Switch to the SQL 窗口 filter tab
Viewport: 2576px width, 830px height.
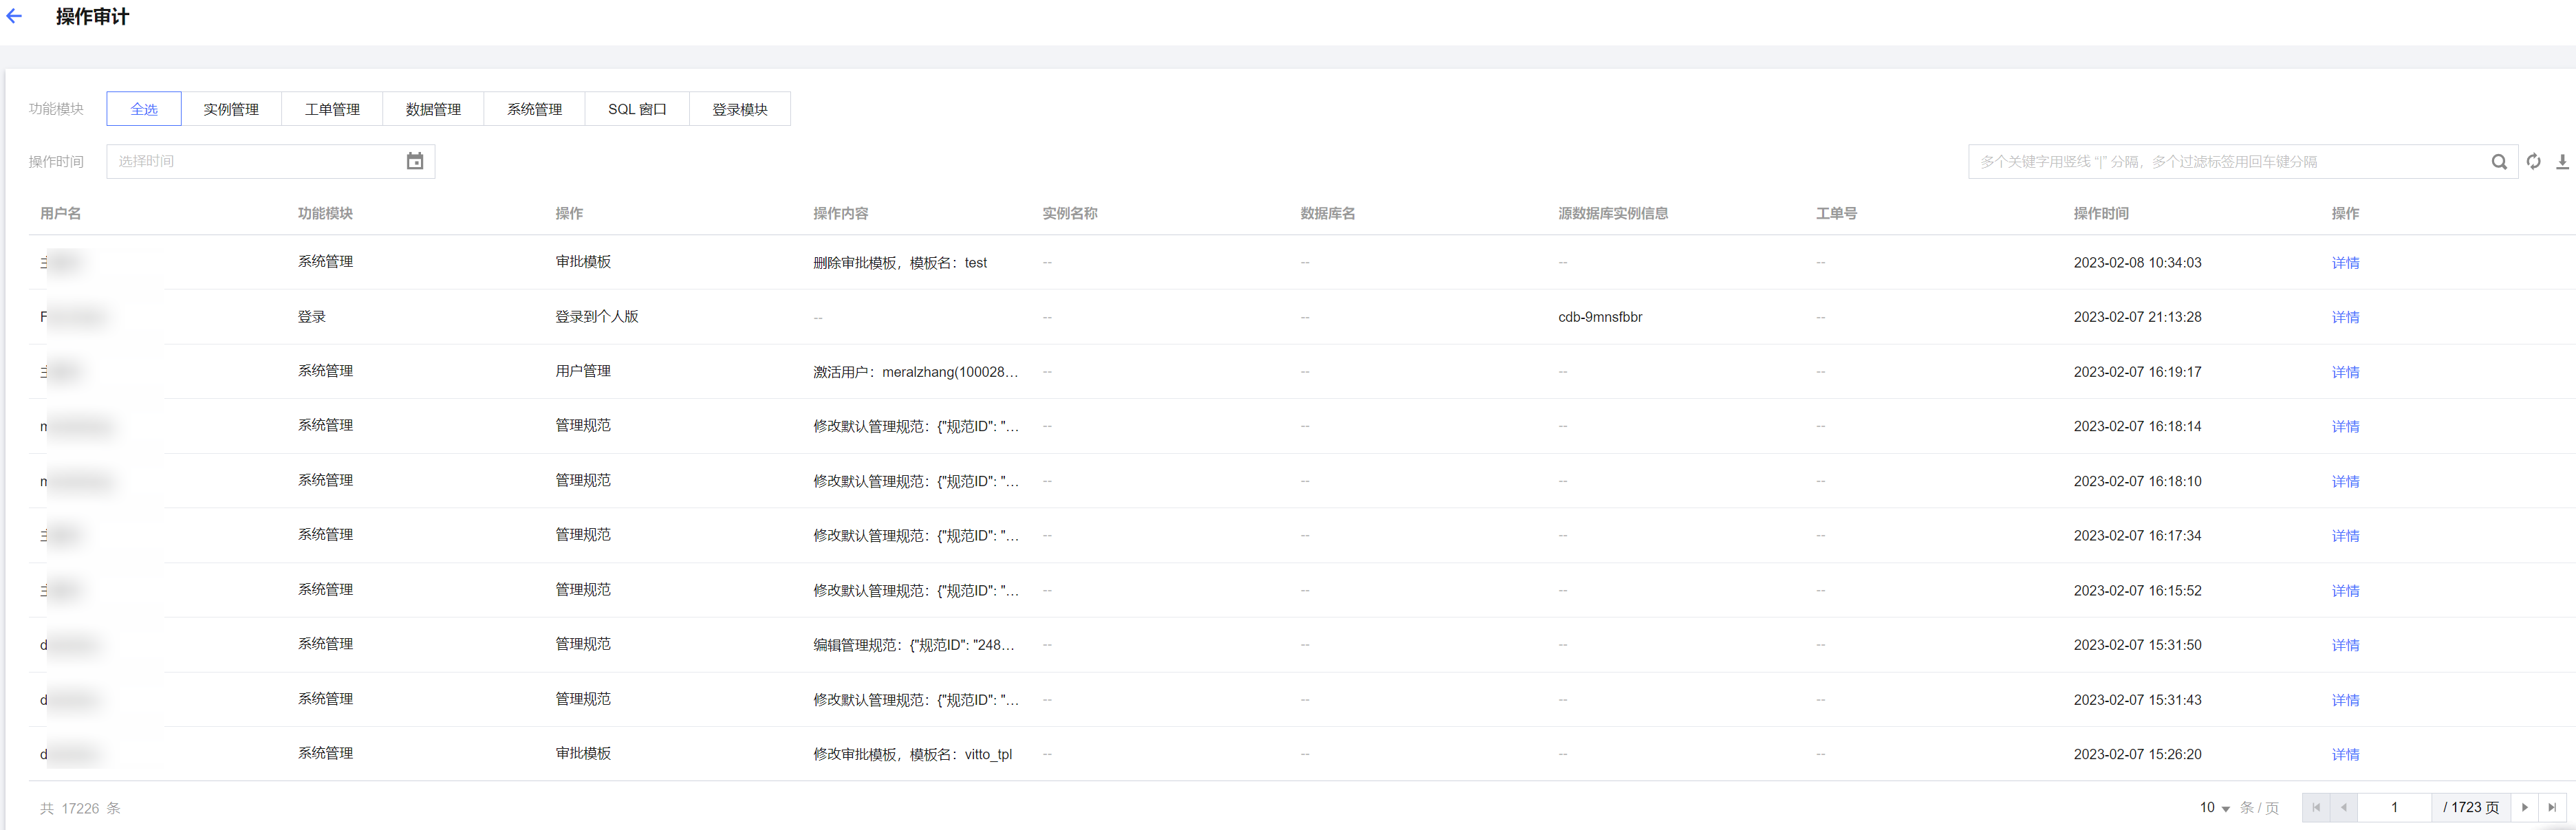tap(637, 109)
